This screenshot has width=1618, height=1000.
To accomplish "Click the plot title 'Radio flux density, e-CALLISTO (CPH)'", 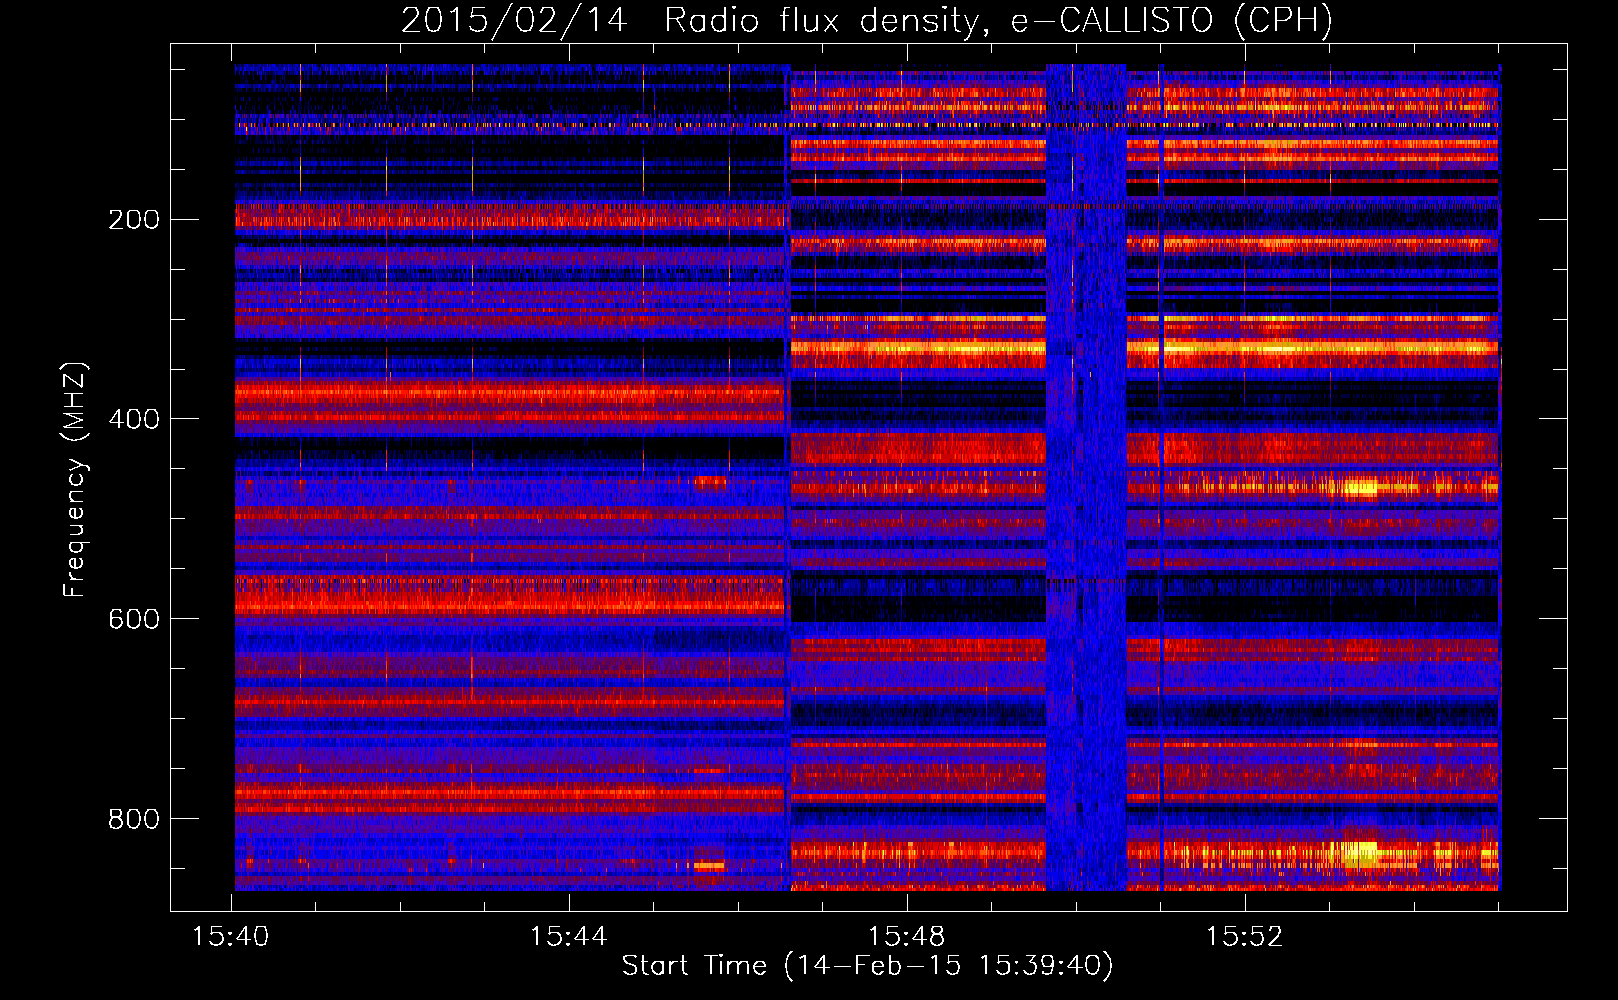I will (998, 21).
